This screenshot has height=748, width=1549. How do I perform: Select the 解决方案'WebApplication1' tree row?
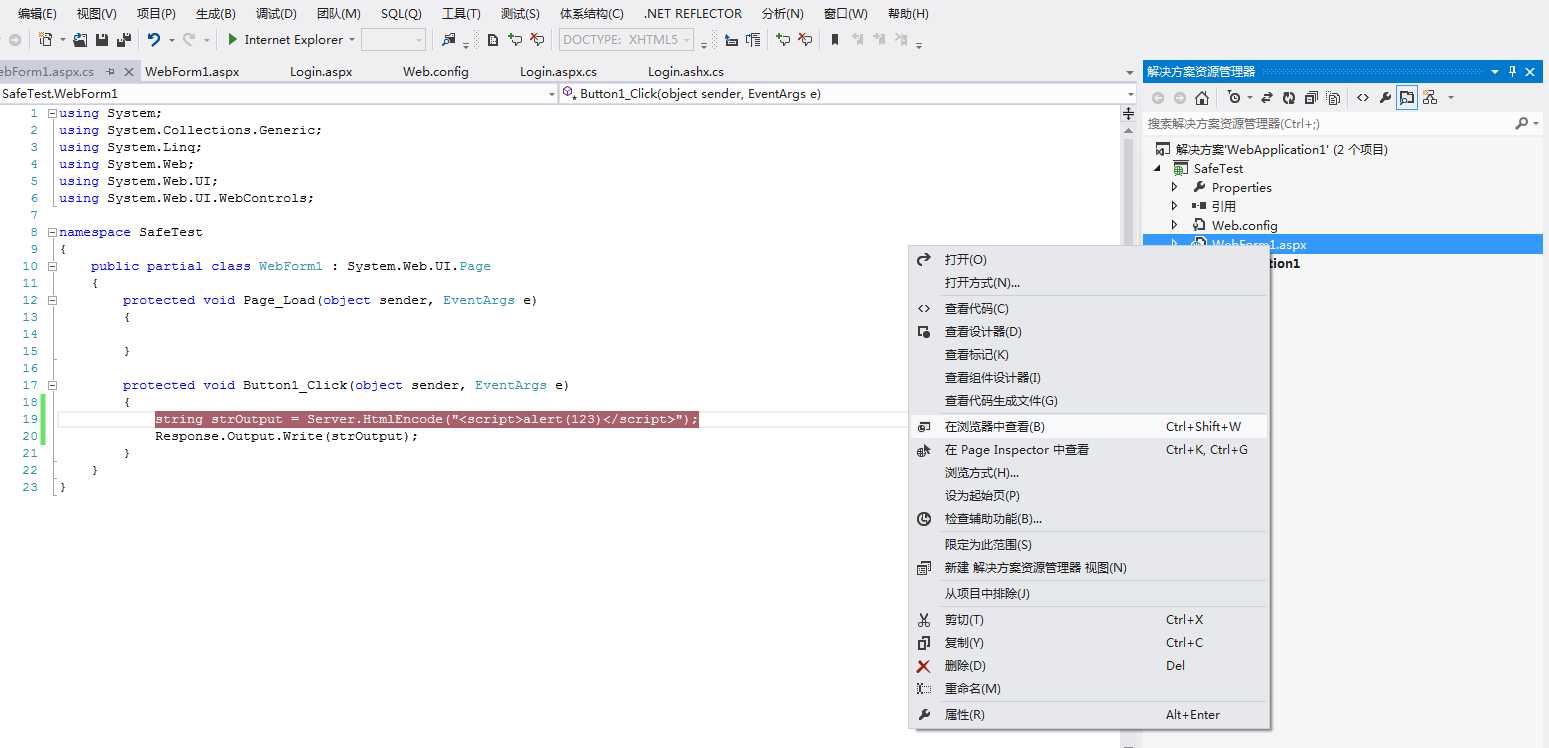click(x=1343, y=149)
